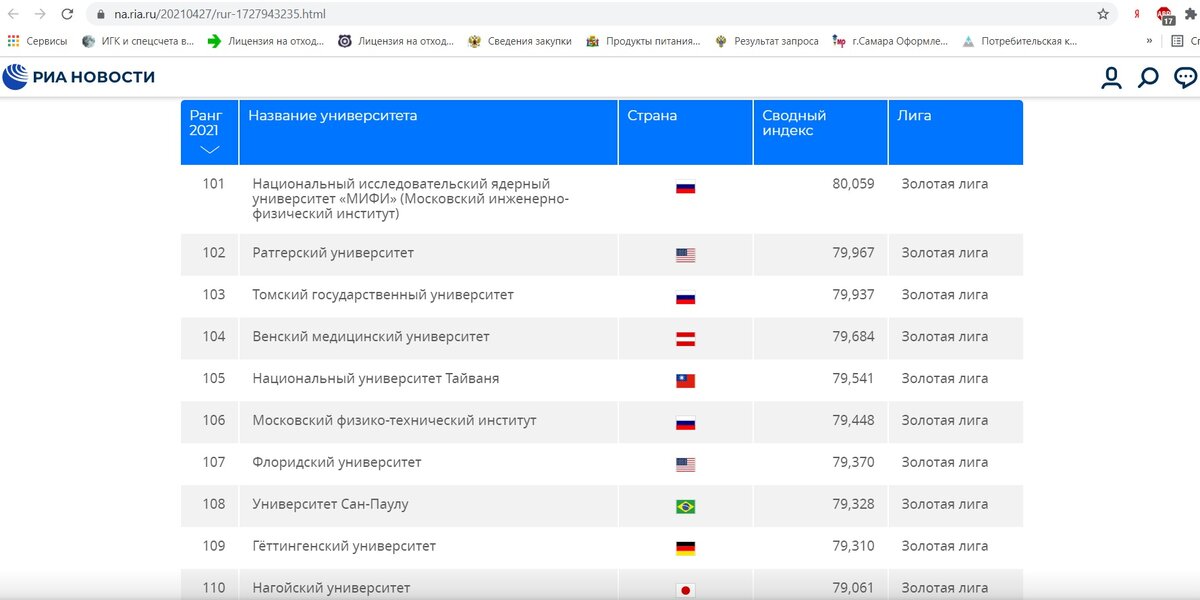Bookmark this page with star icon
This screenshot has width=1200, height=600.
(1103, 14)
